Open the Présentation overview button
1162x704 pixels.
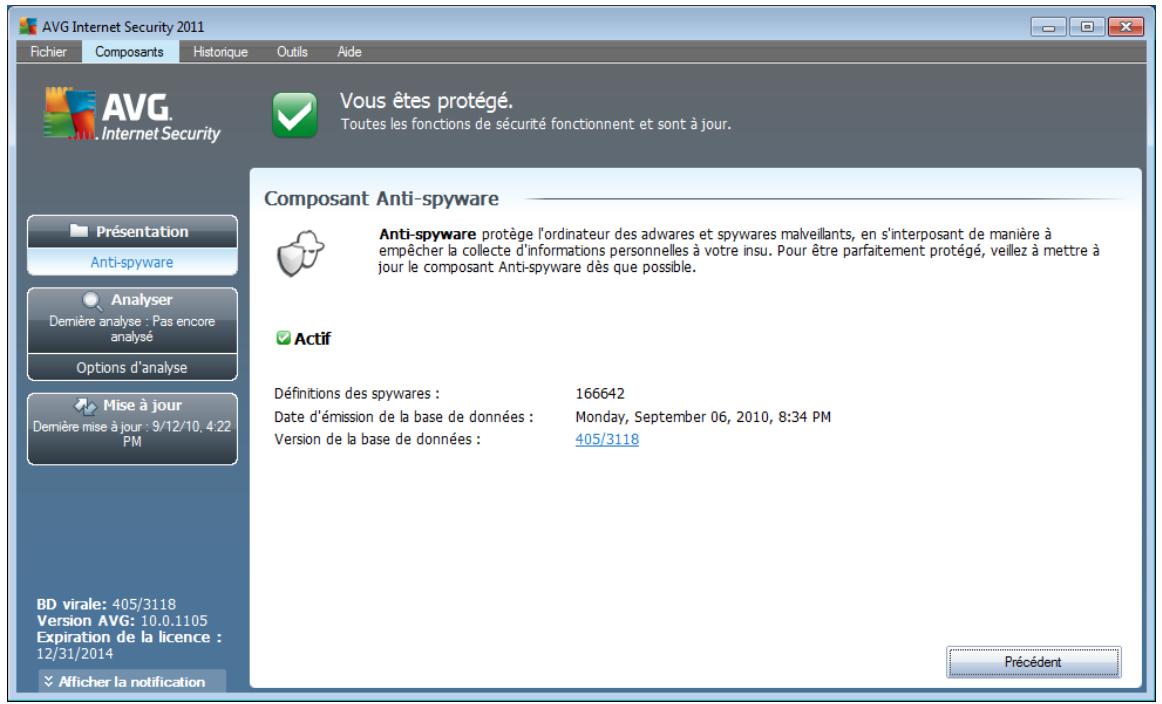click(x=132, y=232)
